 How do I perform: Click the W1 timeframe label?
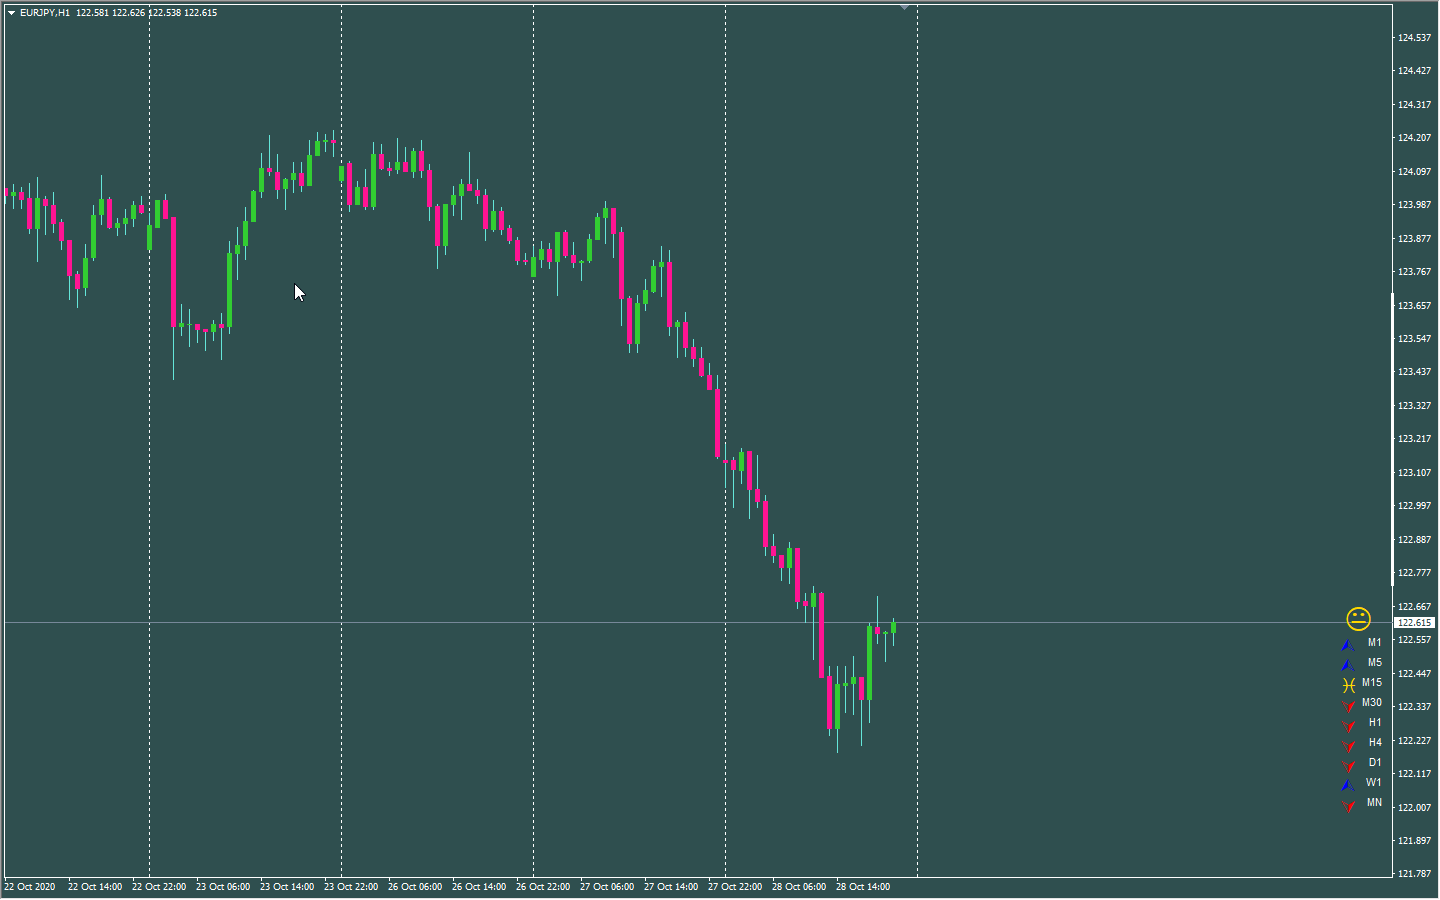pyautogui.click(x=1374, y=783)
